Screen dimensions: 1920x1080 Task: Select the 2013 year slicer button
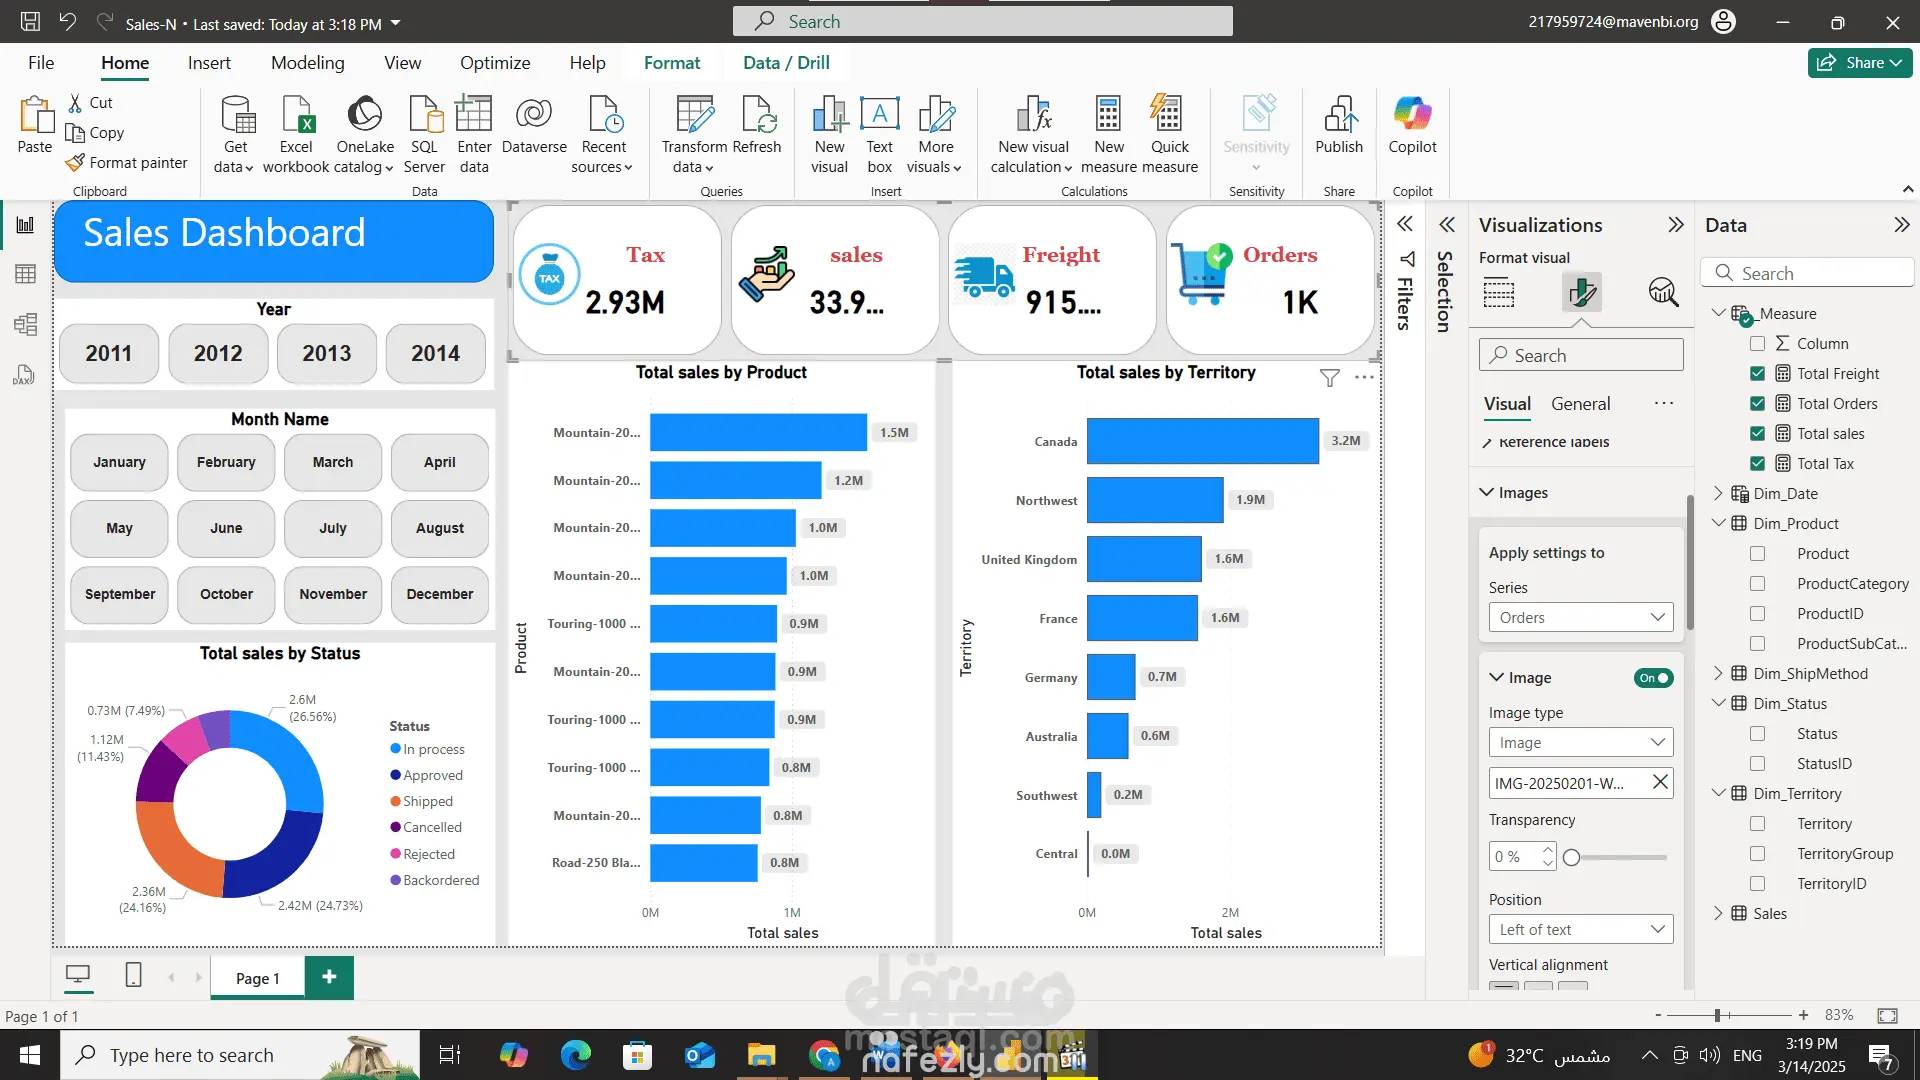pyautogui.click(x=326, y=353)
